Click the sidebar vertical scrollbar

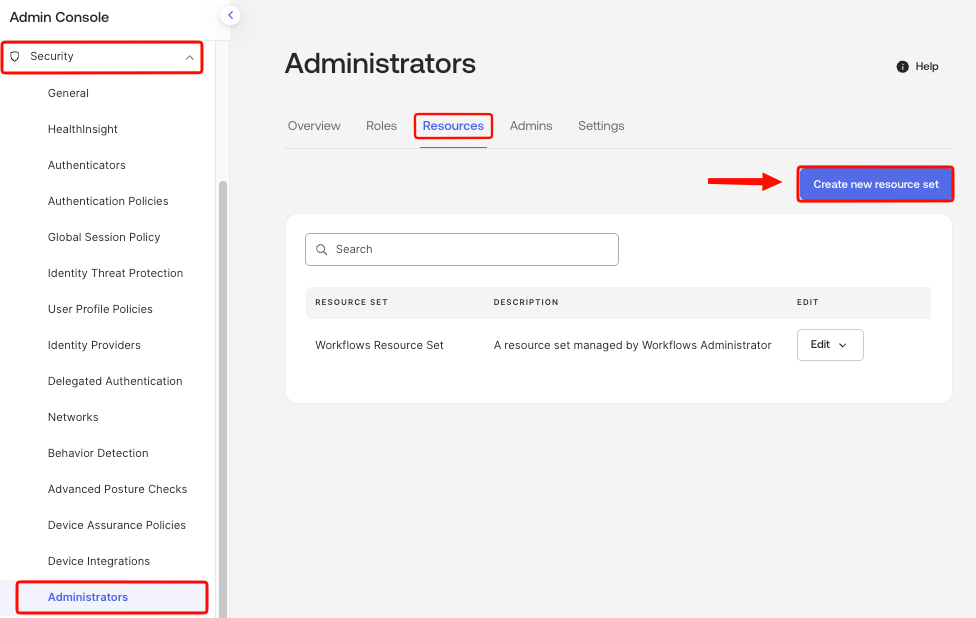click(x=223, y=398)
